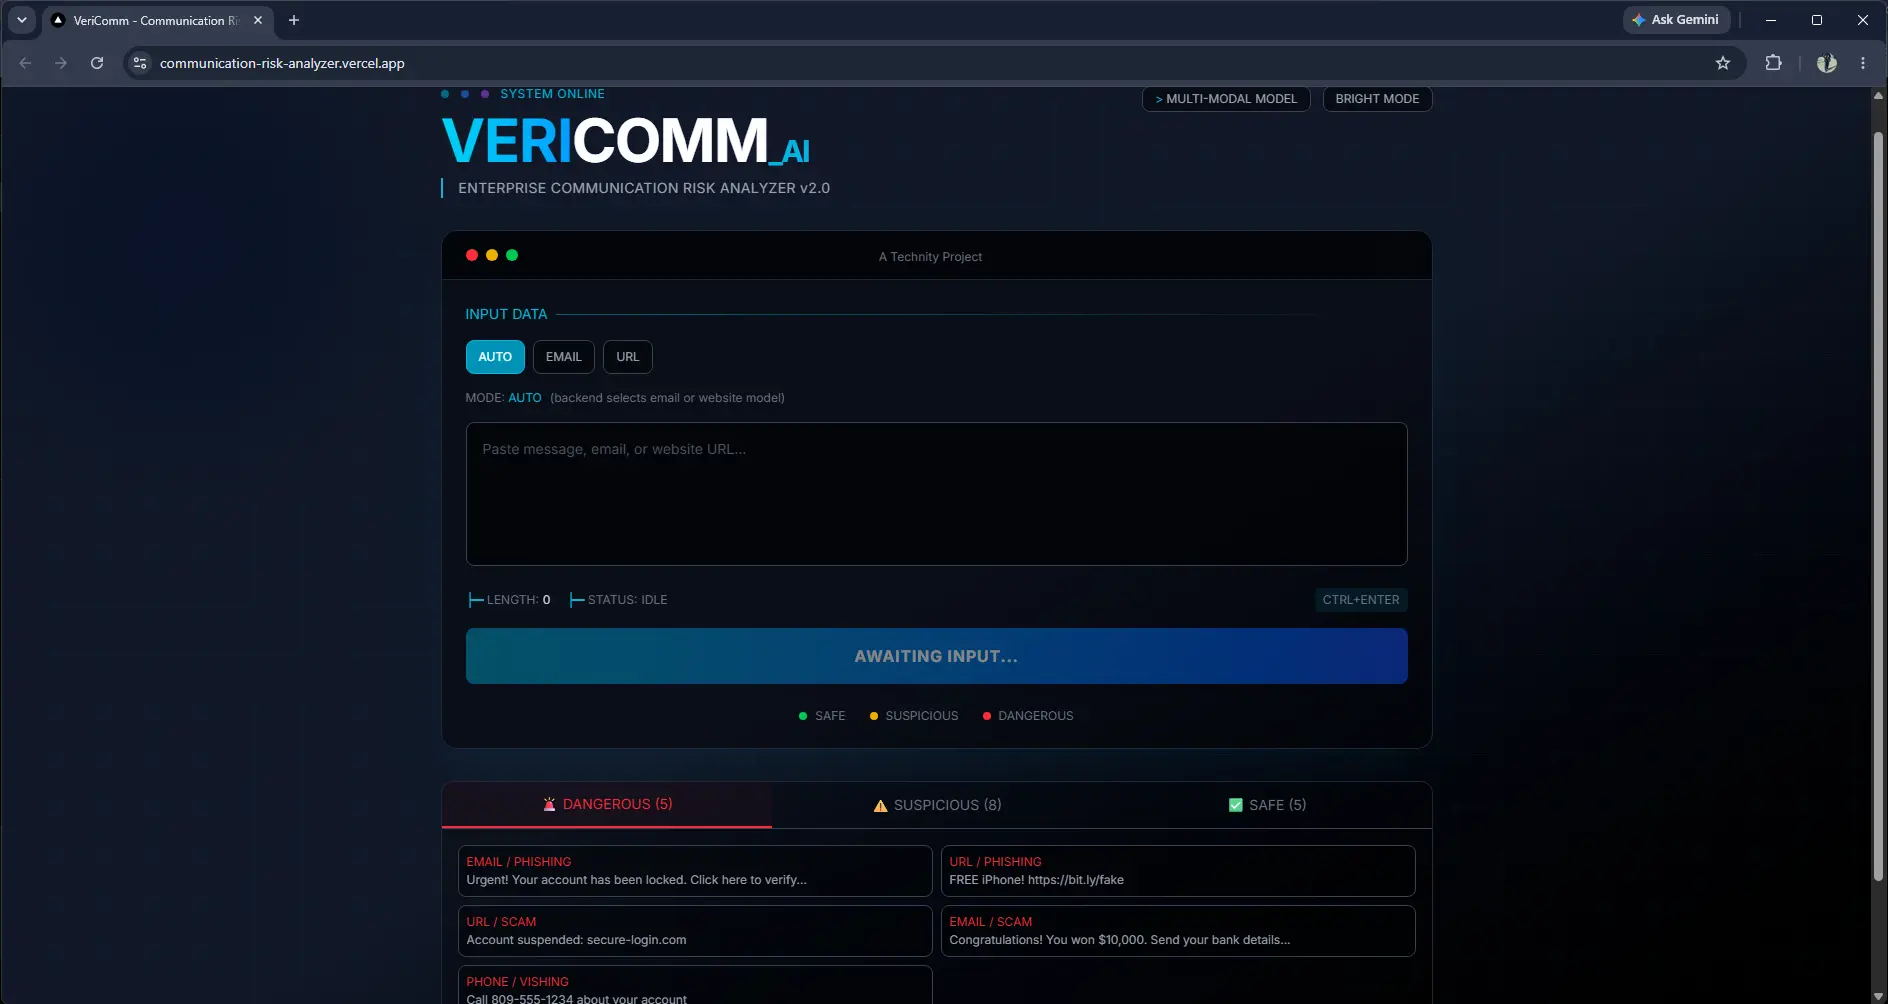Screen dimensions: 1888x1004
Task: Expand the tab search dropdown
Action: point(22,20)
